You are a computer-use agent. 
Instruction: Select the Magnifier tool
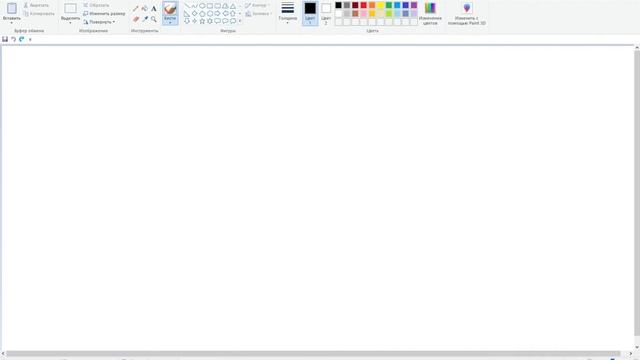click(x=154, y=19)
